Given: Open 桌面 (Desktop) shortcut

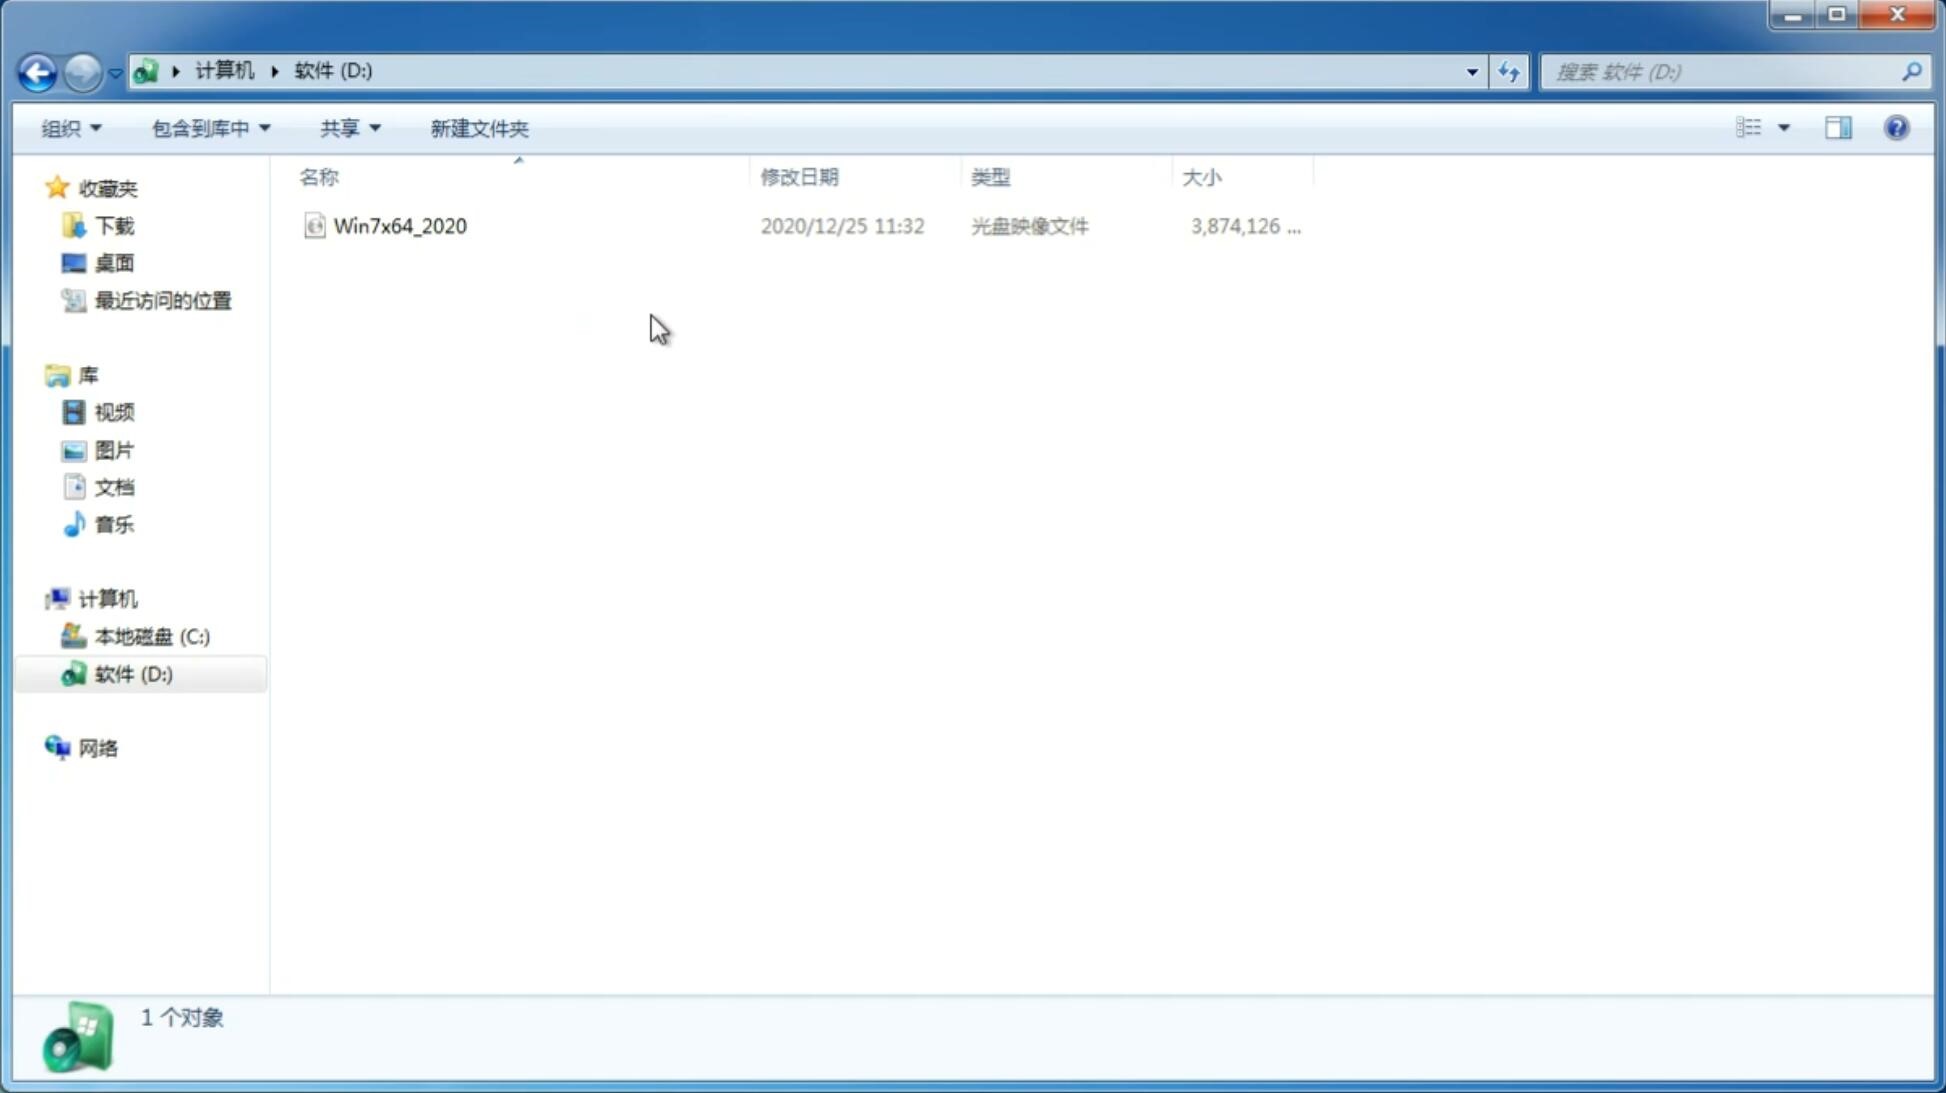Looking at the screenshot, I should 112,262.
